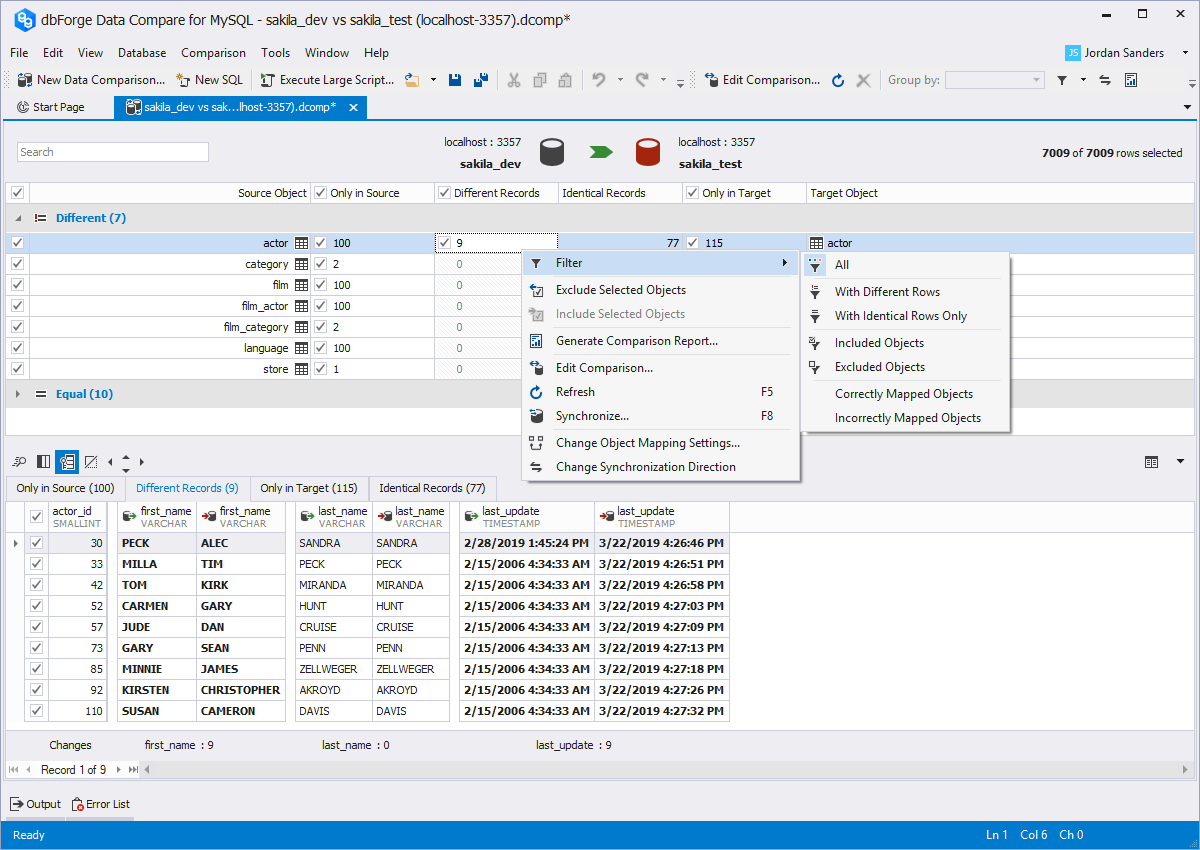Open the Comparison menu
1200x850 pixels.
coord(213,53)
